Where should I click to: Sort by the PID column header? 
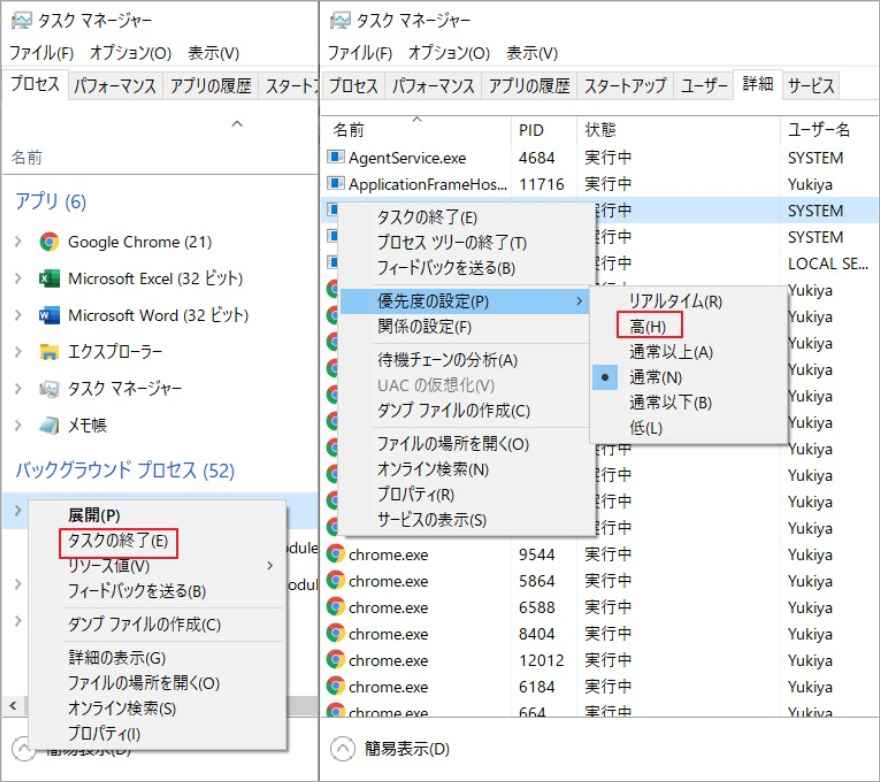[543, 130]
